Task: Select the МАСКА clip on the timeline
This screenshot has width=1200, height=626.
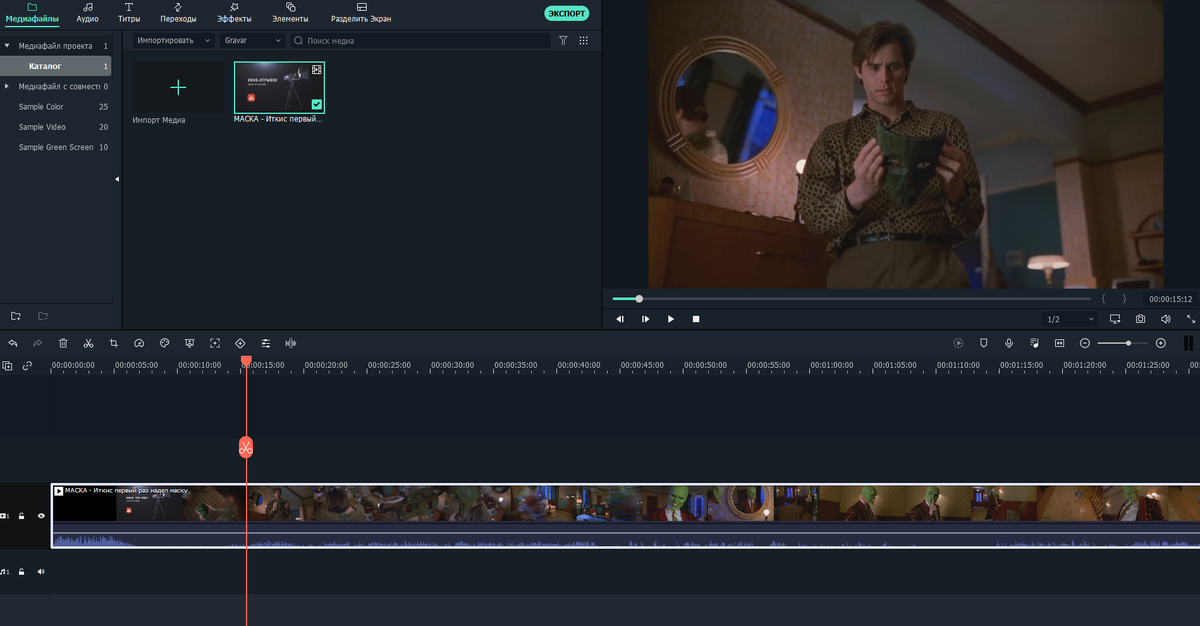Action: click(625, 516)
